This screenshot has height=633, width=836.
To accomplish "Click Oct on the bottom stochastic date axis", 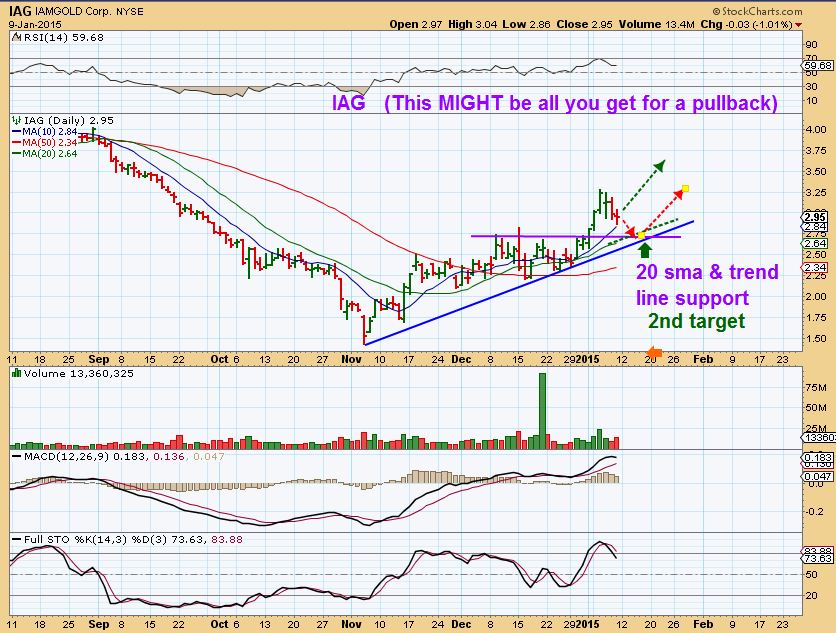I will tap(220, 624).
